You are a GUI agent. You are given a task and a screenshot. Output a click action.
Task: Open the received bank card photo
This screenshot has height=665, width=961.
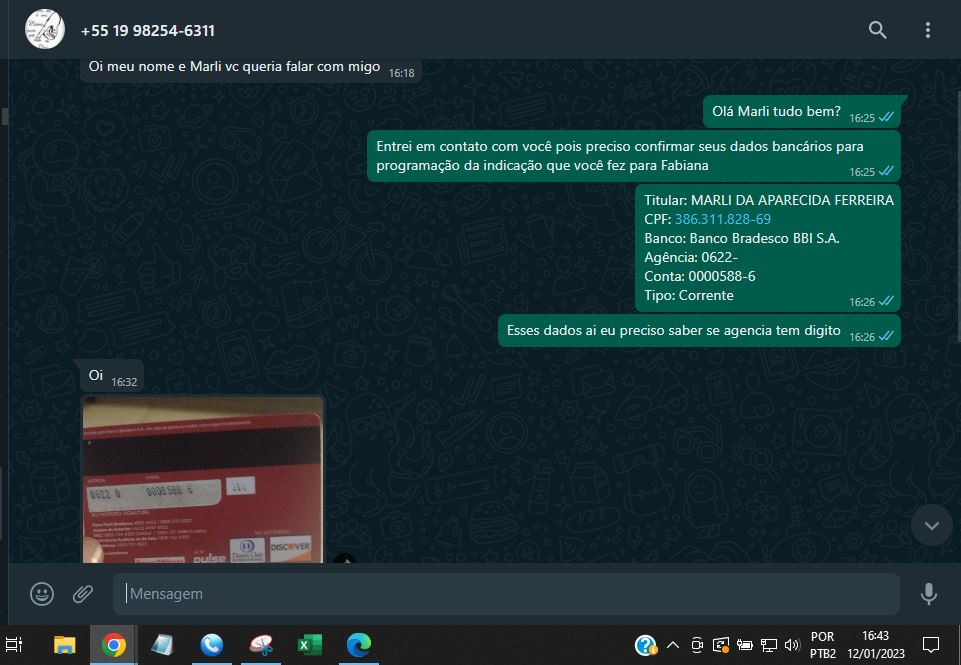(202, 480)
